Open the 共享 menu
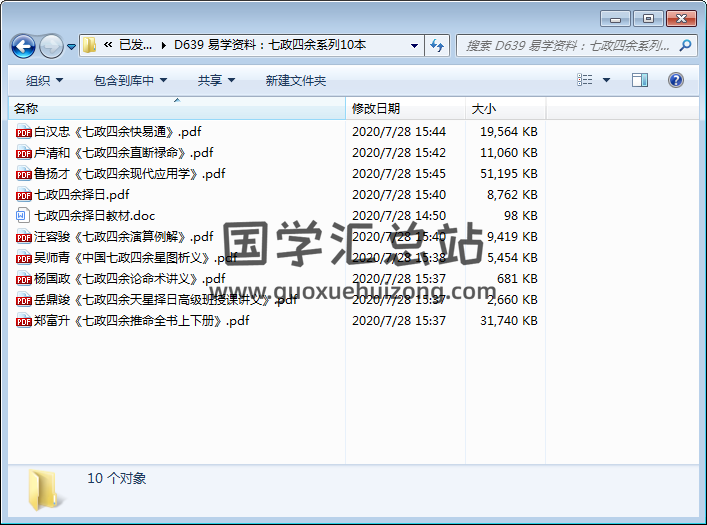 216,80
